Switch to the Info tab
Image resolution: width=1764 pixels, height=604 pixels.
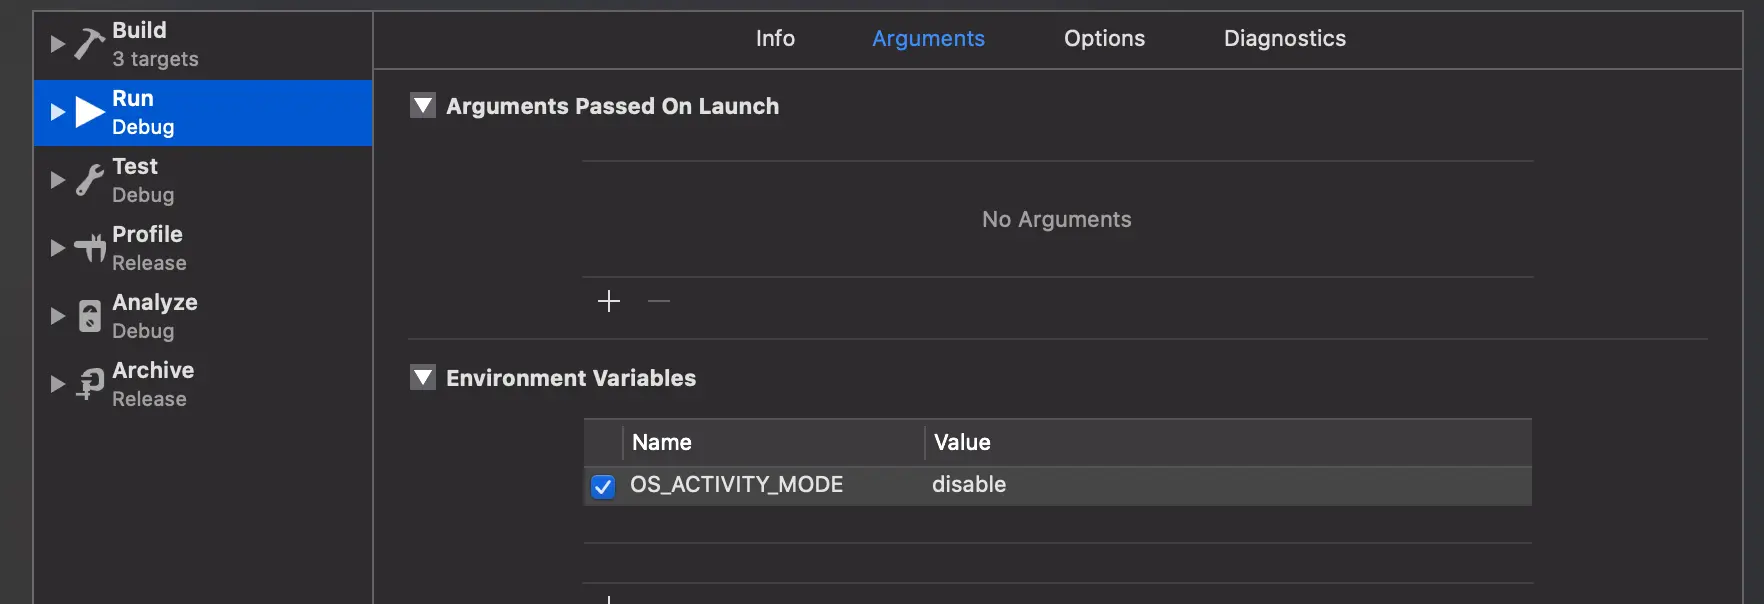click(775, 38)
